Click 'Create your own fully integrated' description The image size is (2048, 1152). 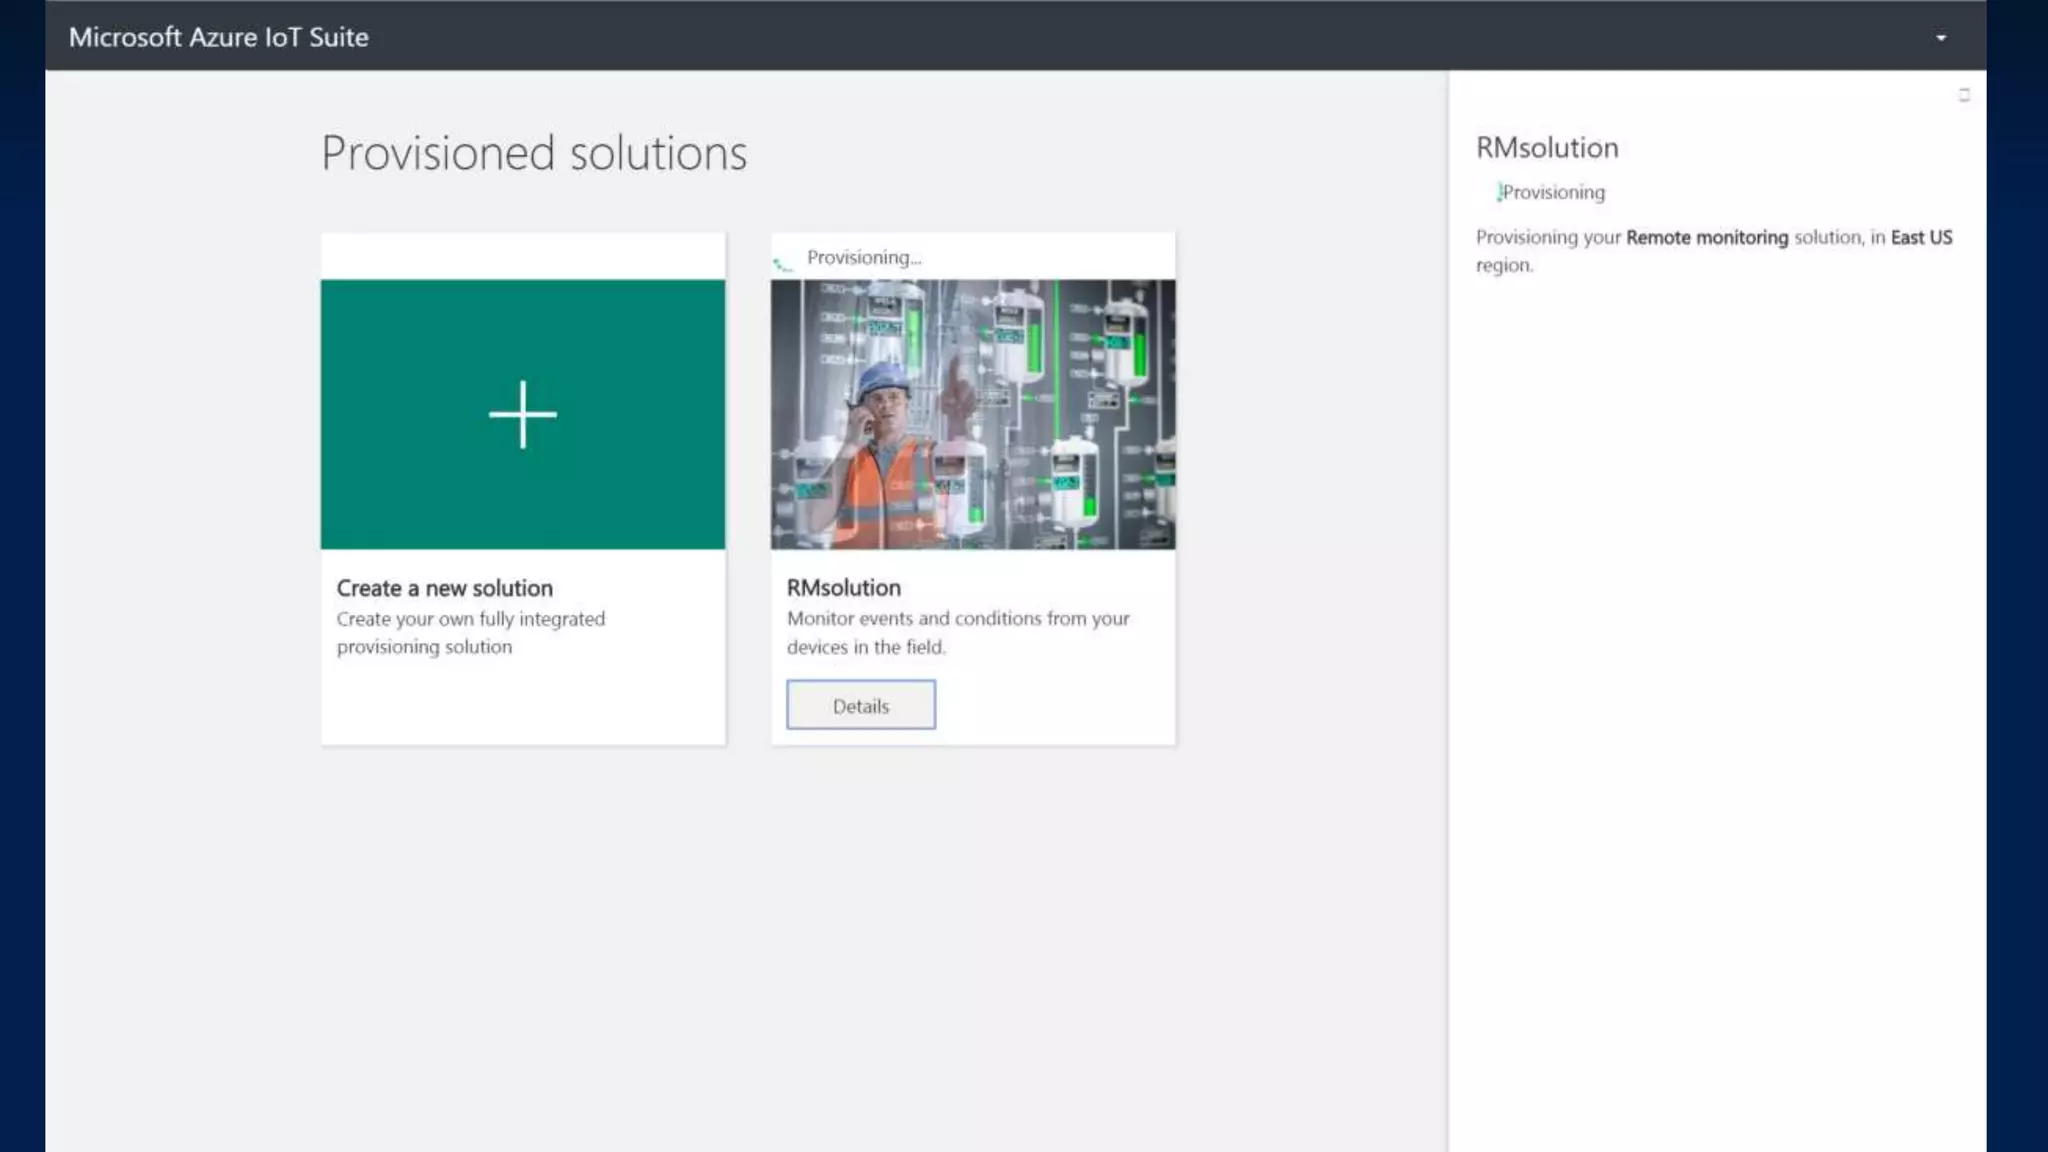pos(470,619)
